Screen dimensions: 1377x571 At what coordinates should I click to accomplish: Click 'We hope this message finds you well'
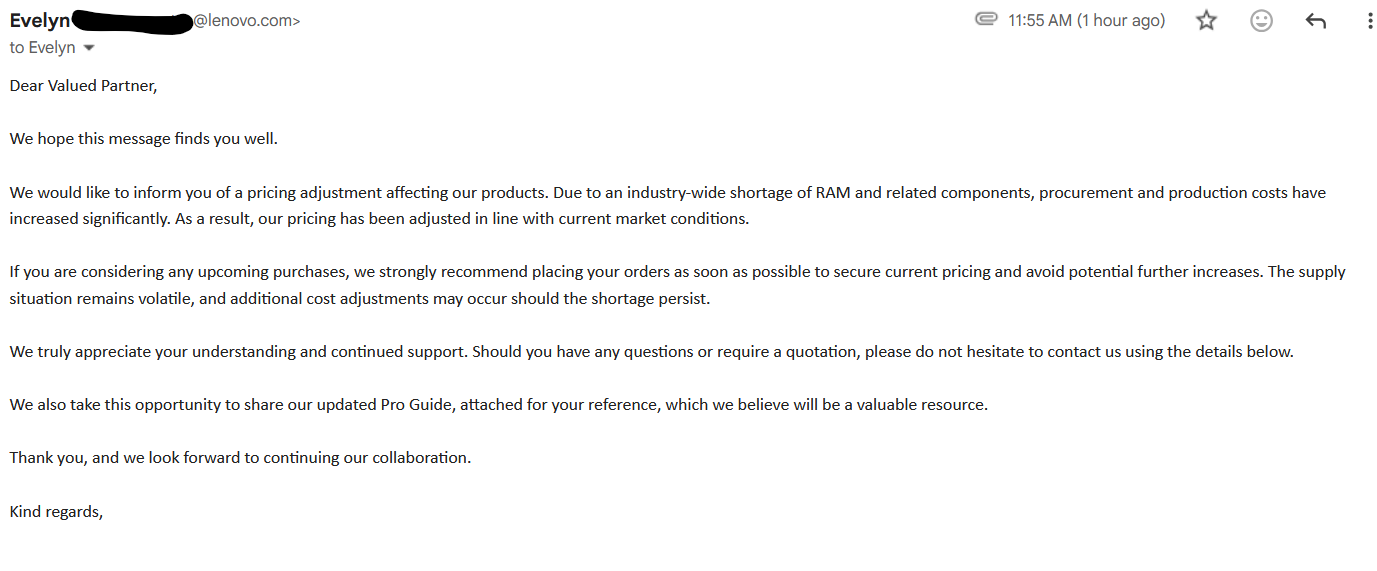click(x=144, y=139)
